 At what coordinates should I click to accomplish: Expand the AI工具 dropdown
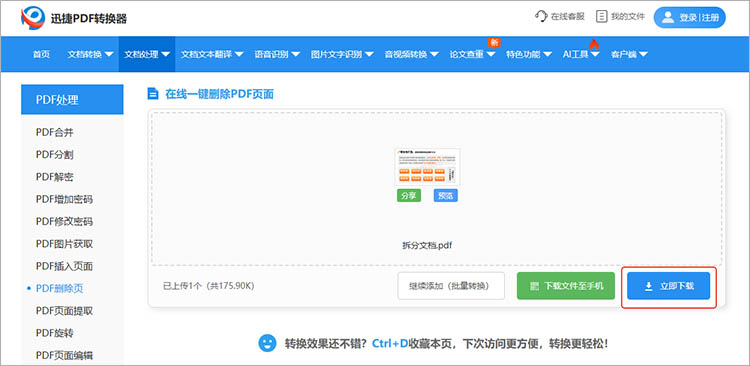click(581, 55)
